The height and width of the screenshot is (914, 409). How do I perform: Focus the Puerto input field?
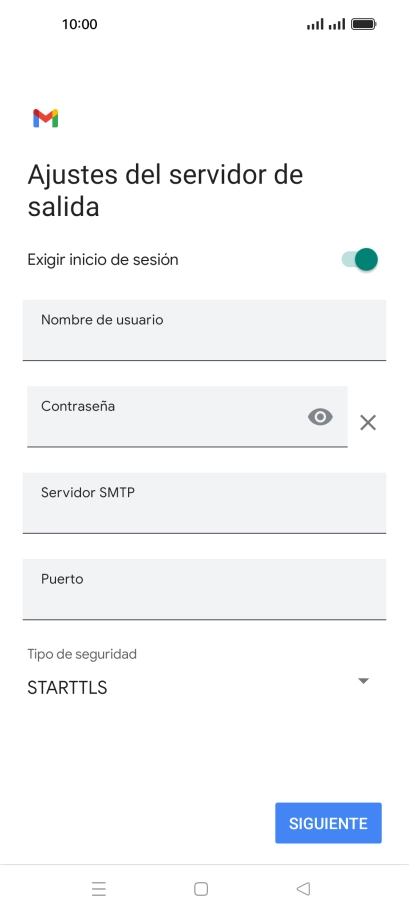pos(204,589)
